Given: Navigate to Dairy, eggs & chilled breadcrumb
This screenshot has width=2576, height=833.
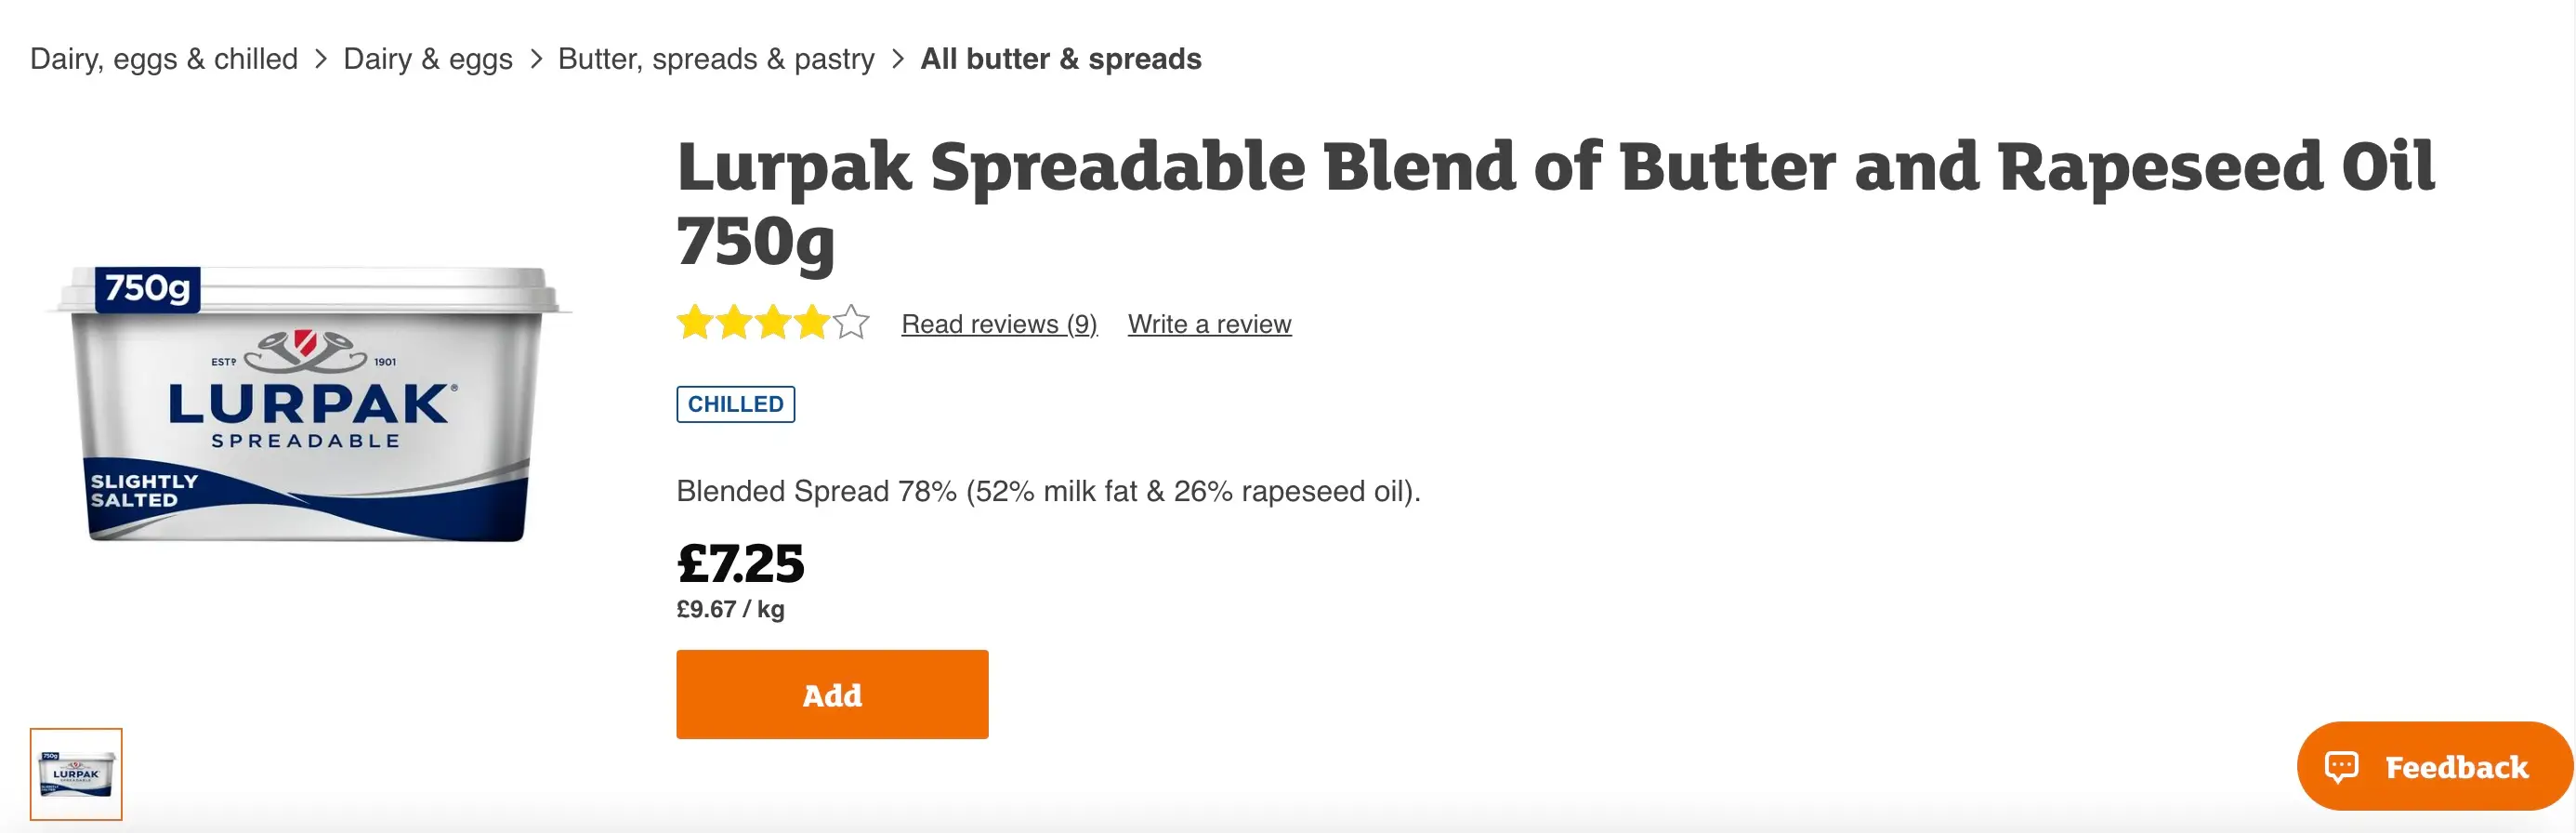Looking at the screenshot, I should [164, 59].
